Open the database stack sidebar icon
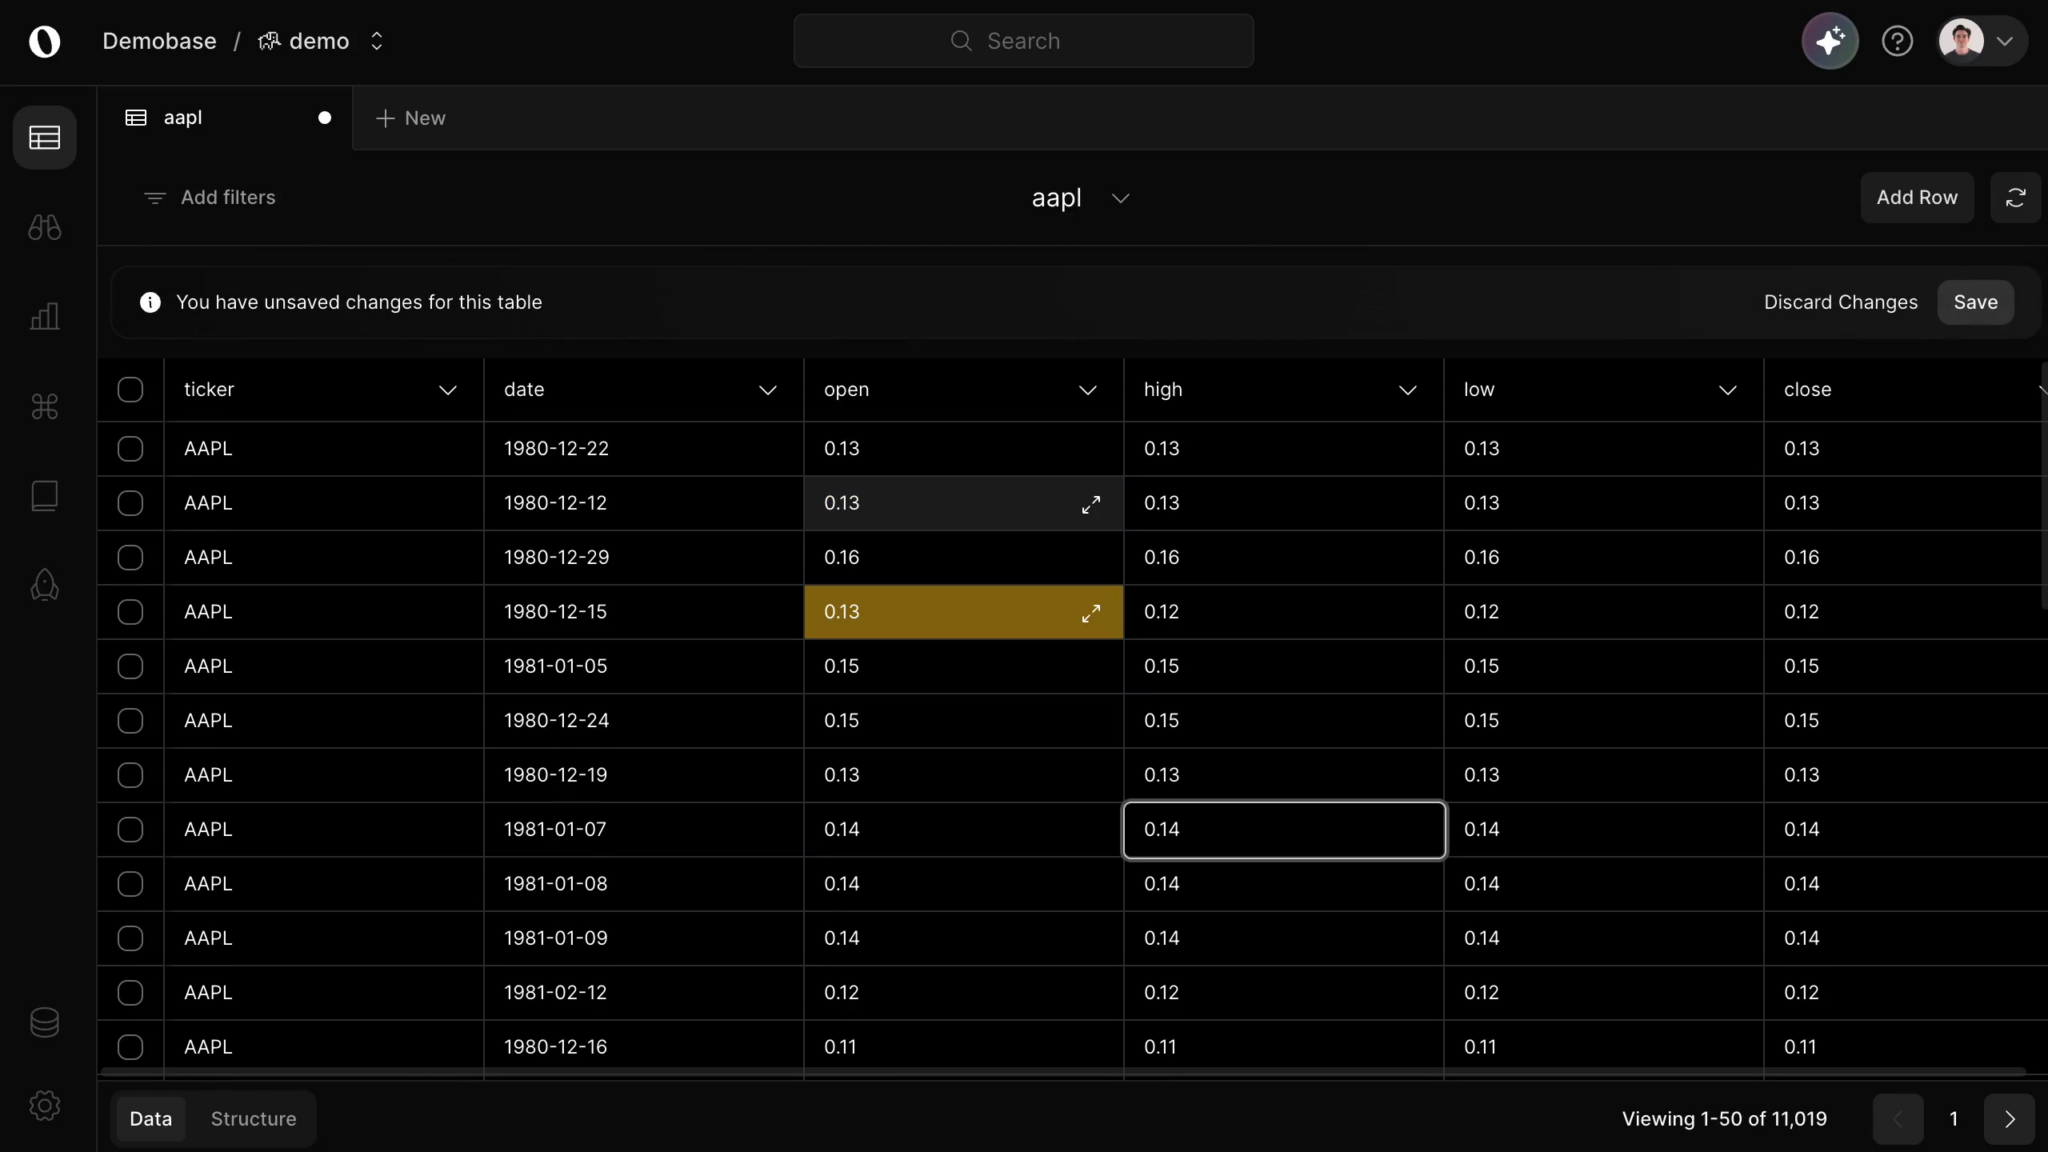Screen dimensions: 2048x1152 pyautogui.click(x=44, y=1022)
